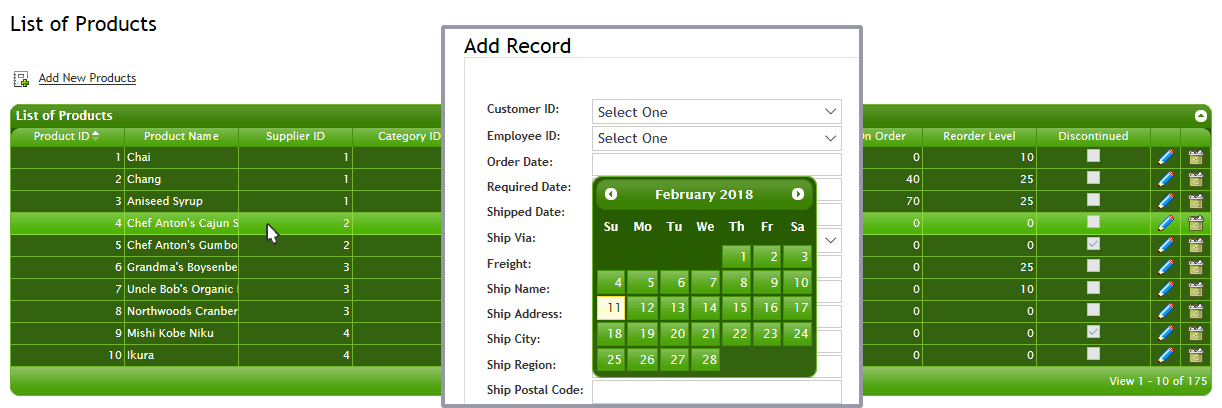Click edit pencil icon for Ikura row
This screenshot has width=1222, height=408.
tap(1165, 355)
